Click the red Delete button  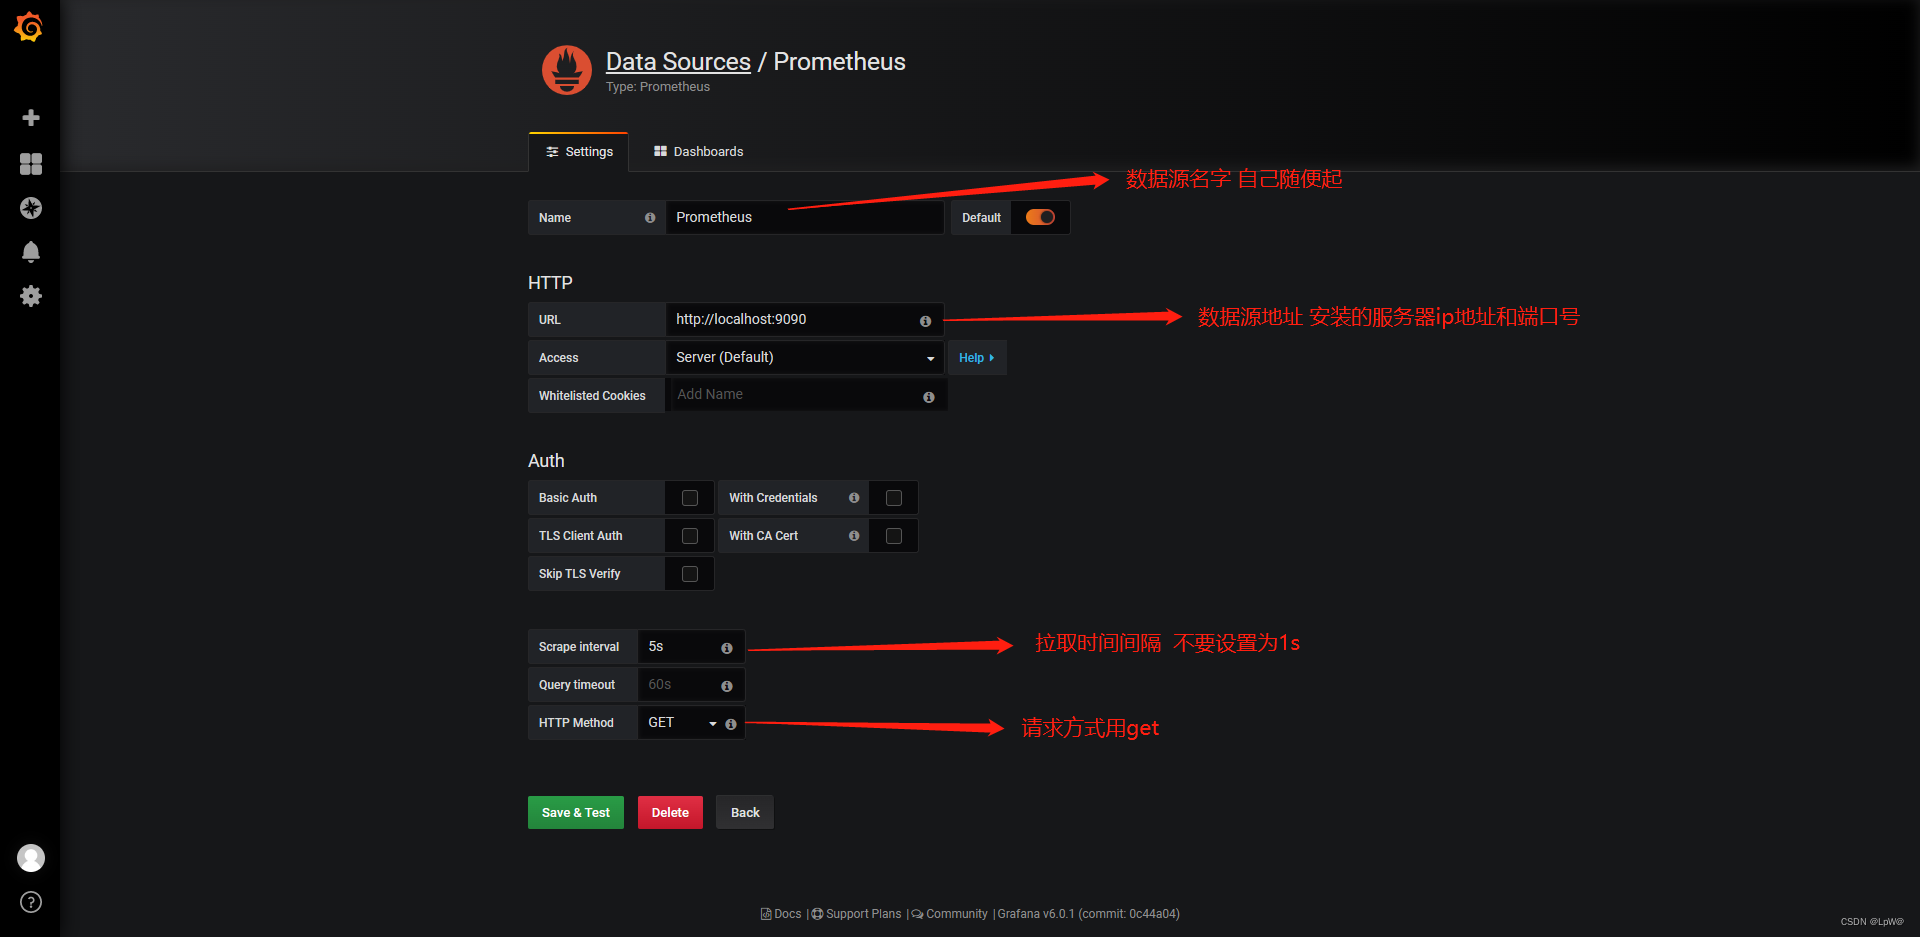click(x=670, y=813)
